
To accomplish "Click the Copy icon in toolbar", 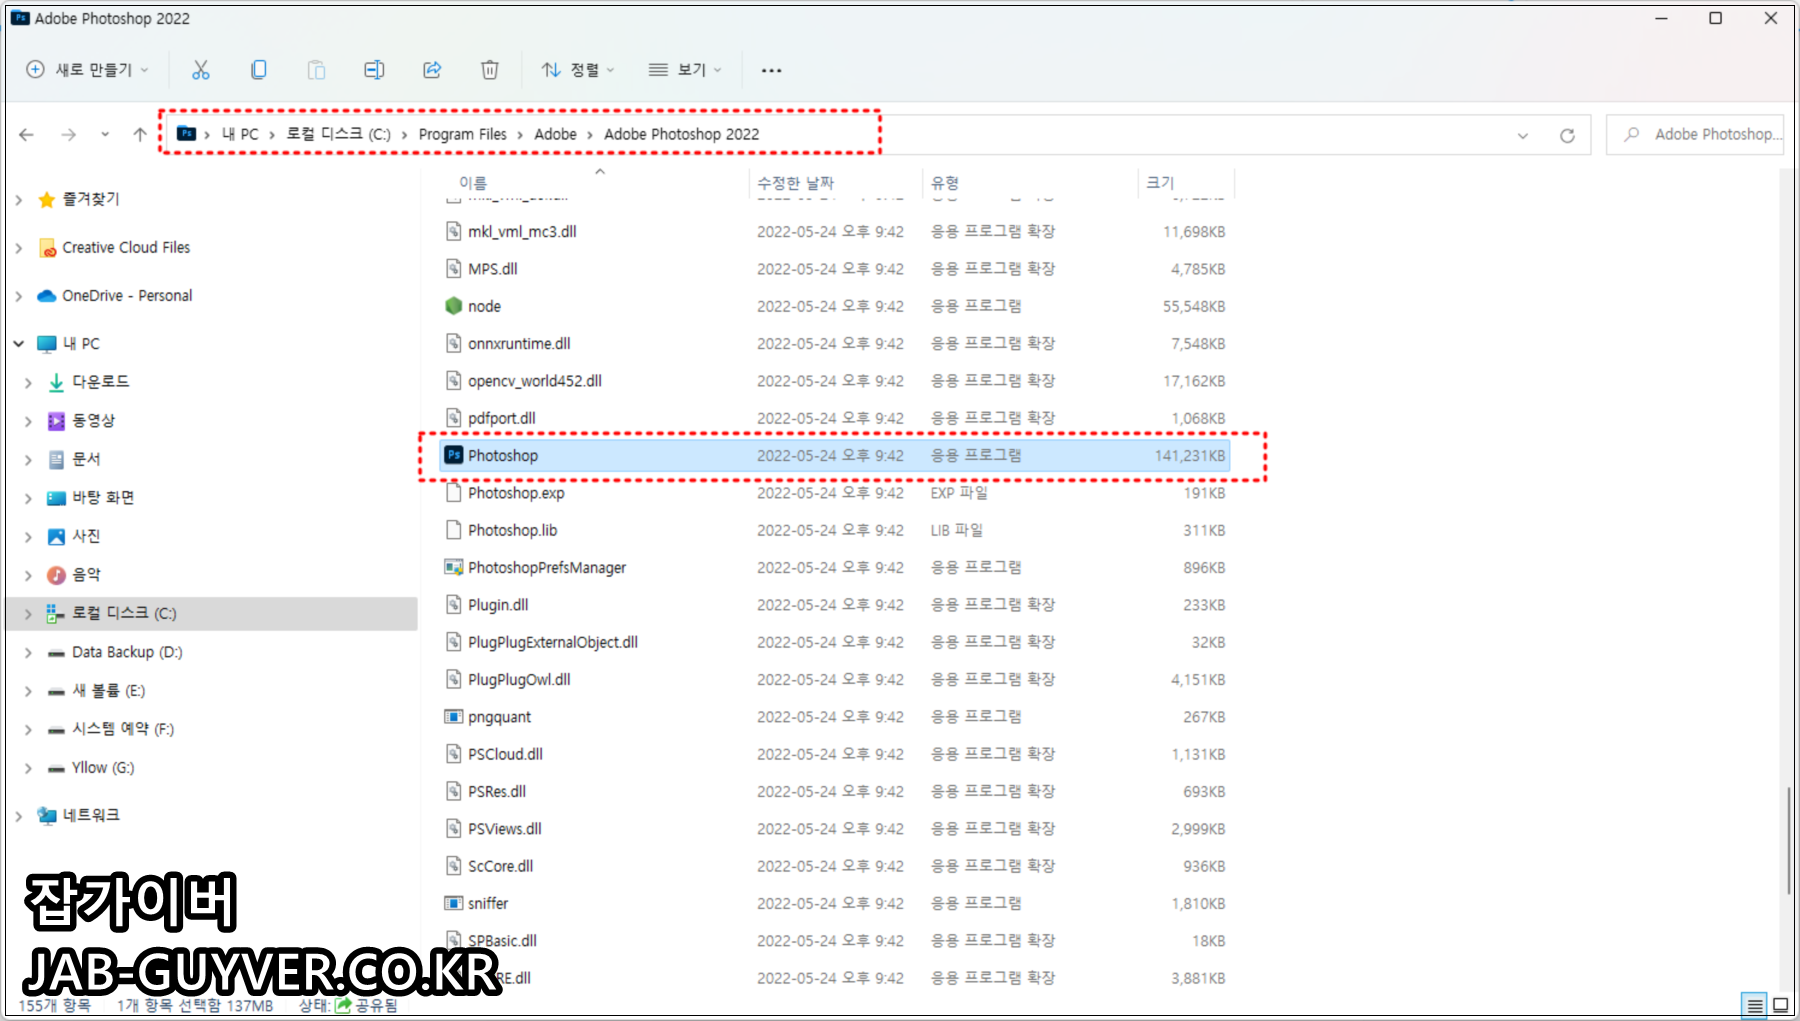I will tap(258, 70).
